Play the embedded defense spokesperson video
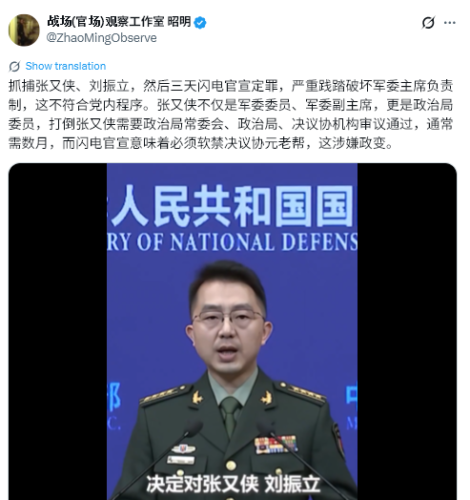The image size is (470, 500). point(232,332)
